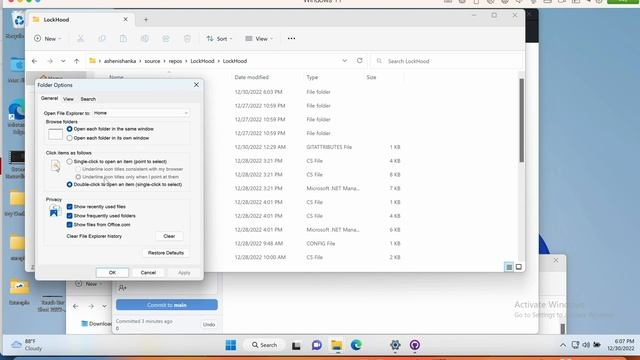Image resolution: width=640 pixels, height=360 pixels.
Task: Select Open each folder in the same window
Action: 69,129
